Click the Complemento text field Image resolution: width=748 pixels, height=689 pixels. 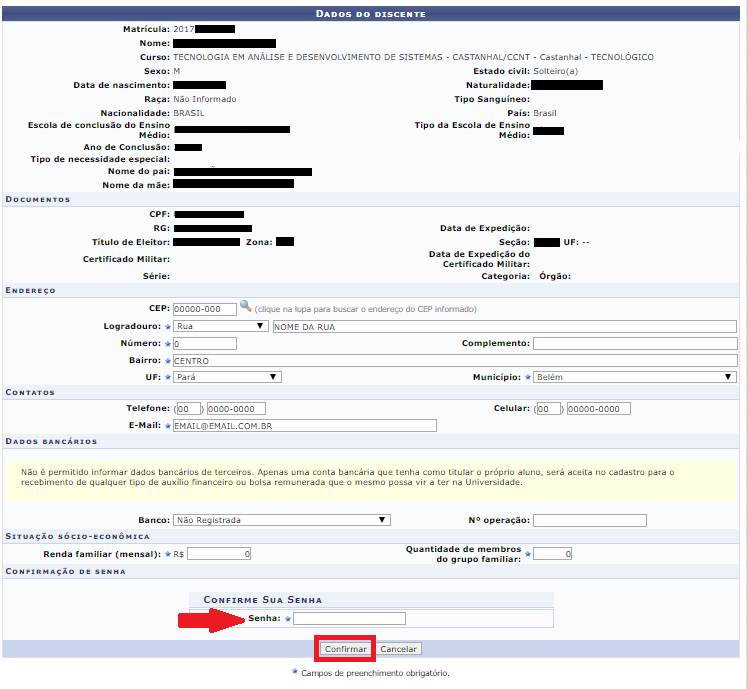634,343
